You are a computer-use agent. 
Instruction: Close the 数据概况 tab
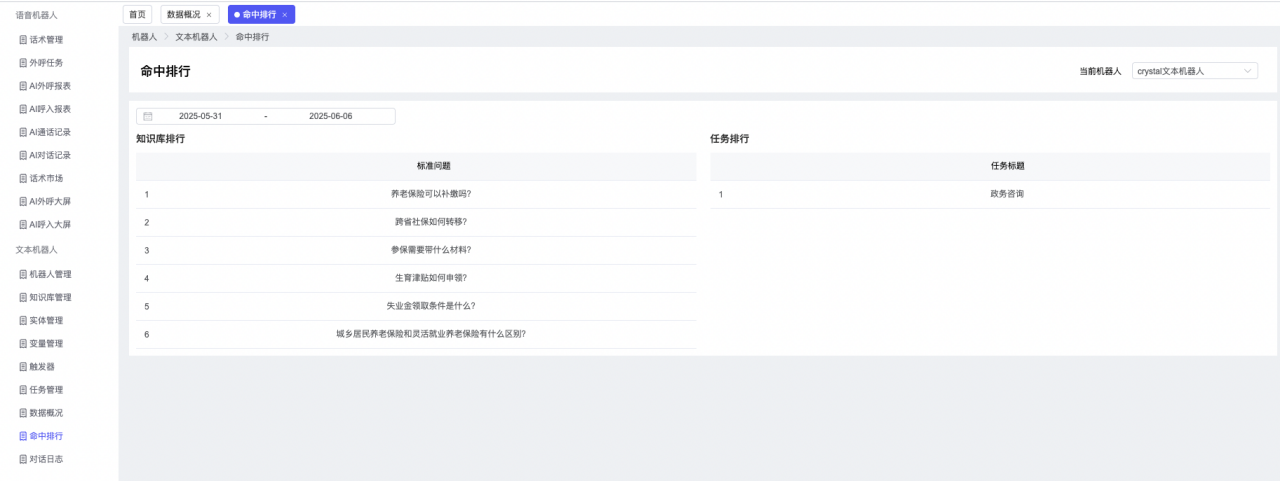tap(209, 15)
